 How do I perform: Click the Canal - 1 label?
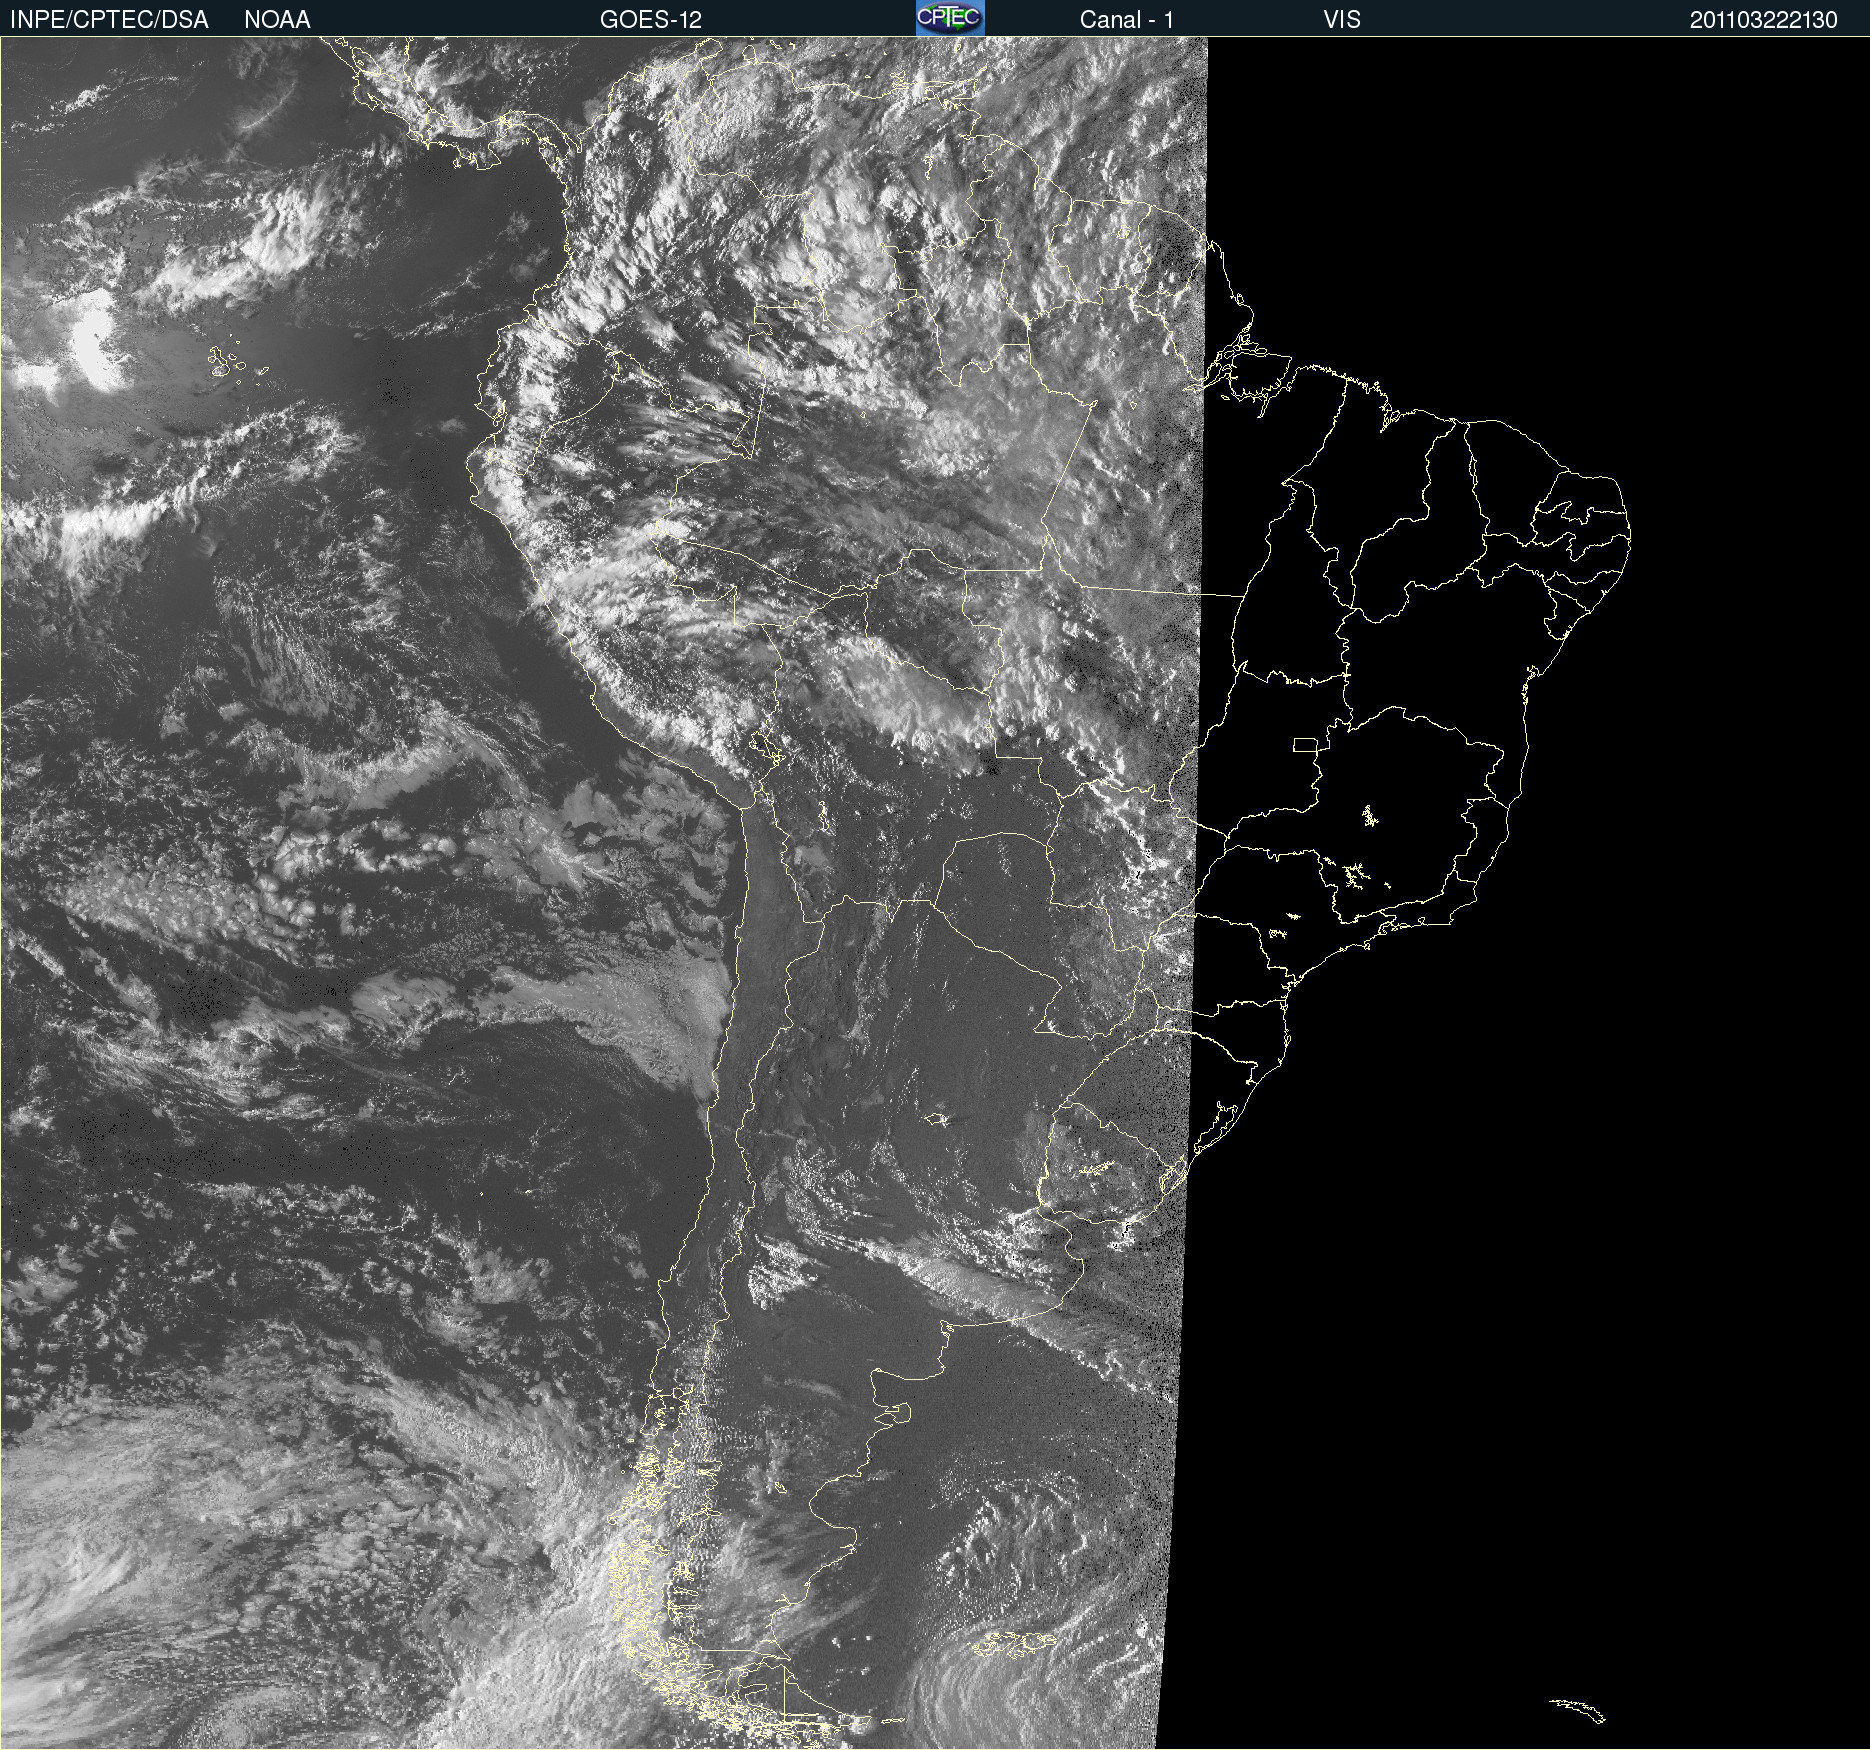(x=1127, y=20)
